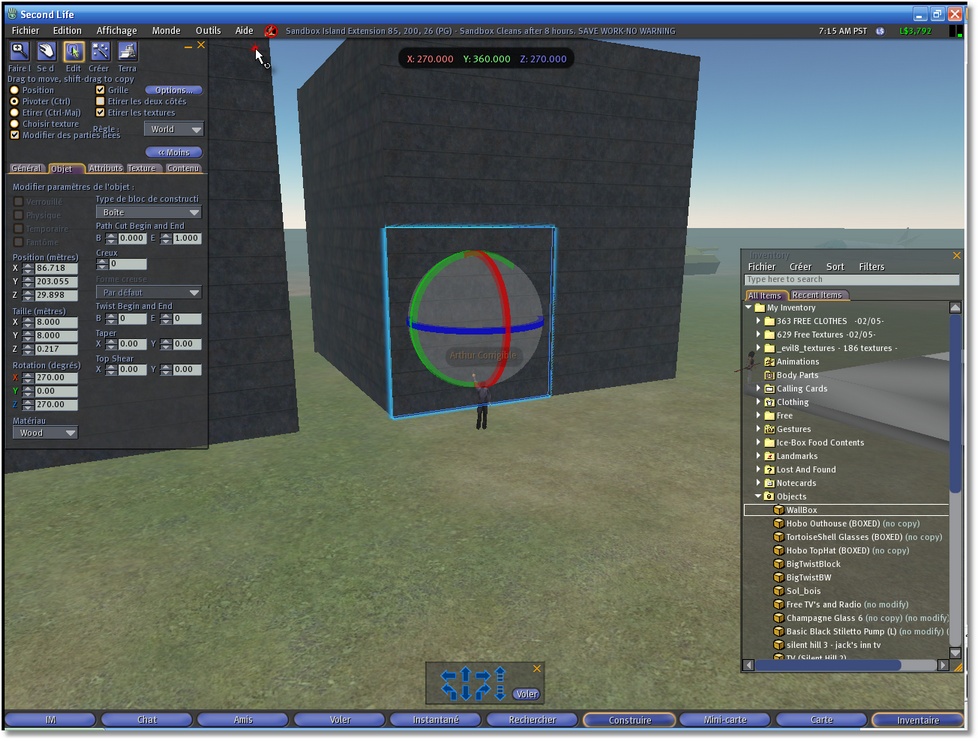
Task: Select the Move (Se d) hand tool
Action: [47, 51]
